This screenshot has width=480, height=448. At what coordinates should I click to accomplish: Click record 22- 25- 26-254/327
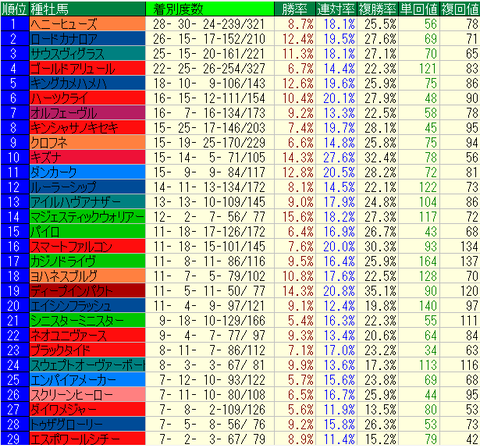click(x=209, y=68)
